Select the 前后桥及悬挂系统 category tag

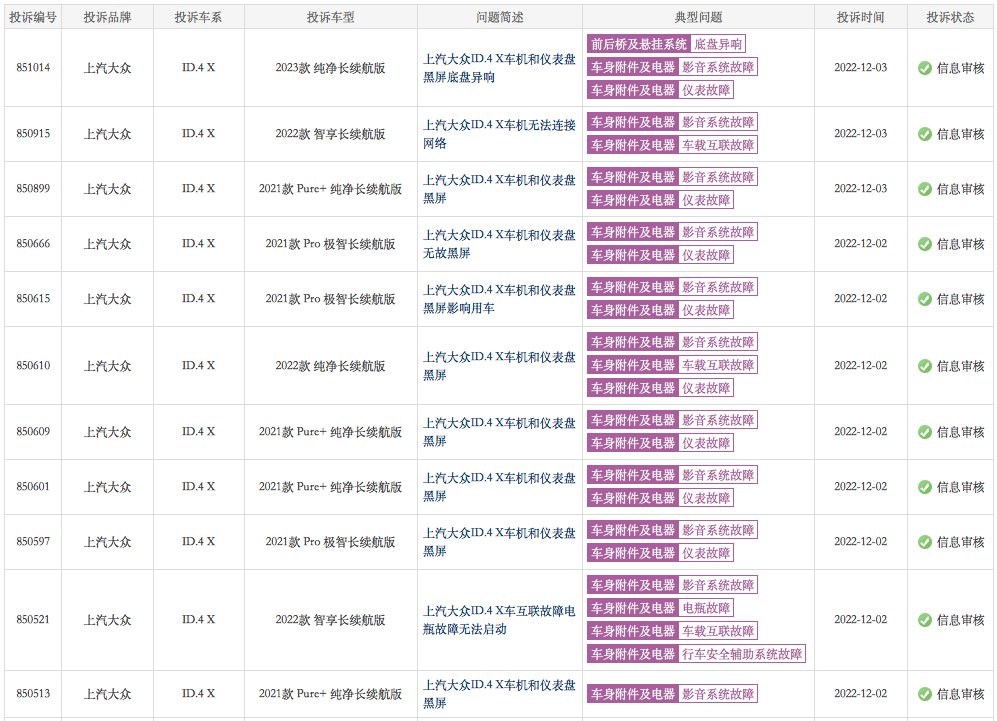pos(639,44)
